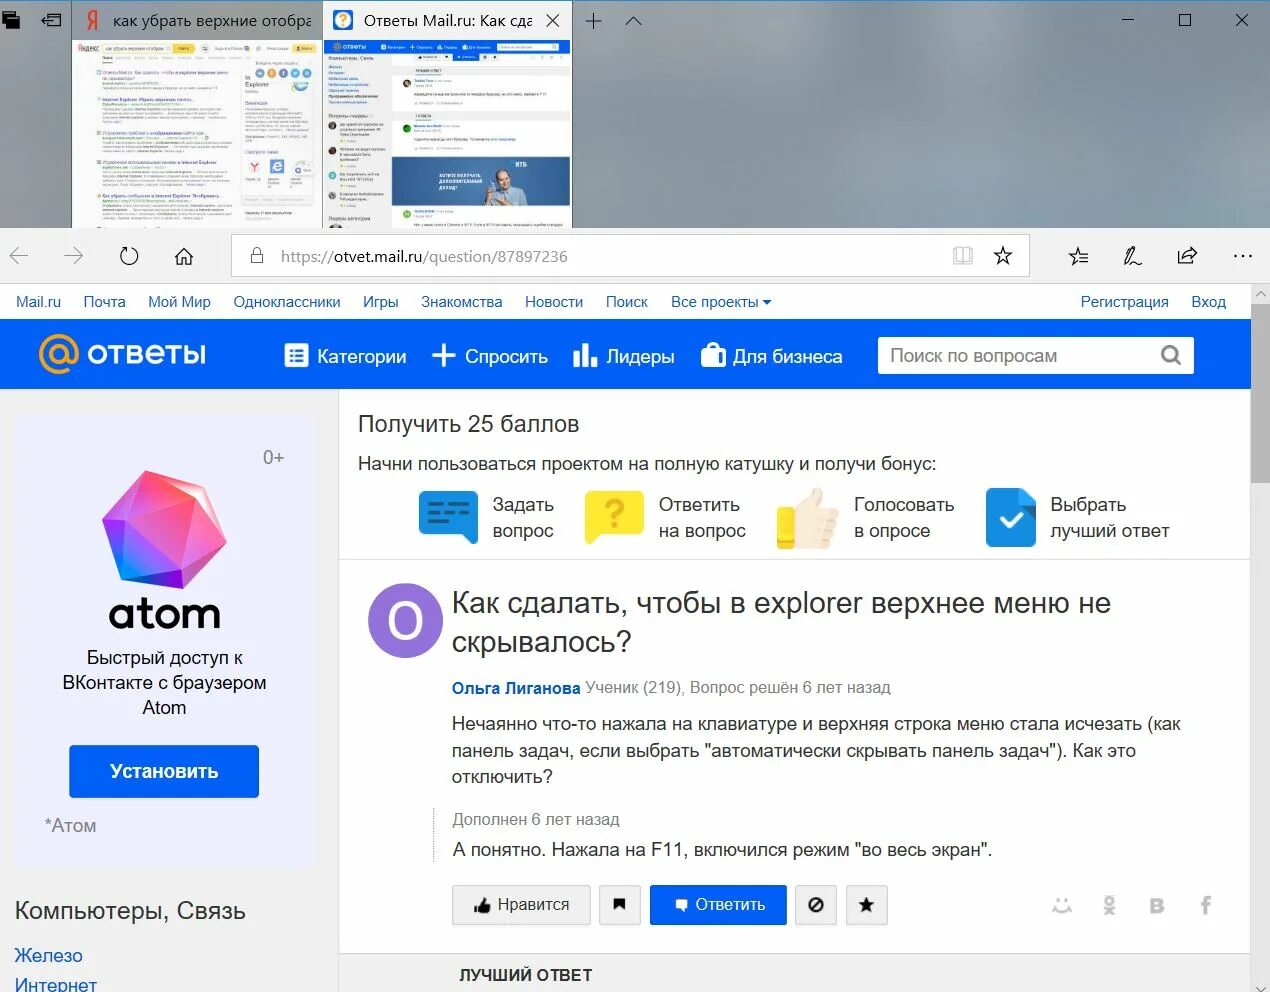Open the Интернет category link
The width and height of the screenshot is (1270, 992).
(55, 984)
